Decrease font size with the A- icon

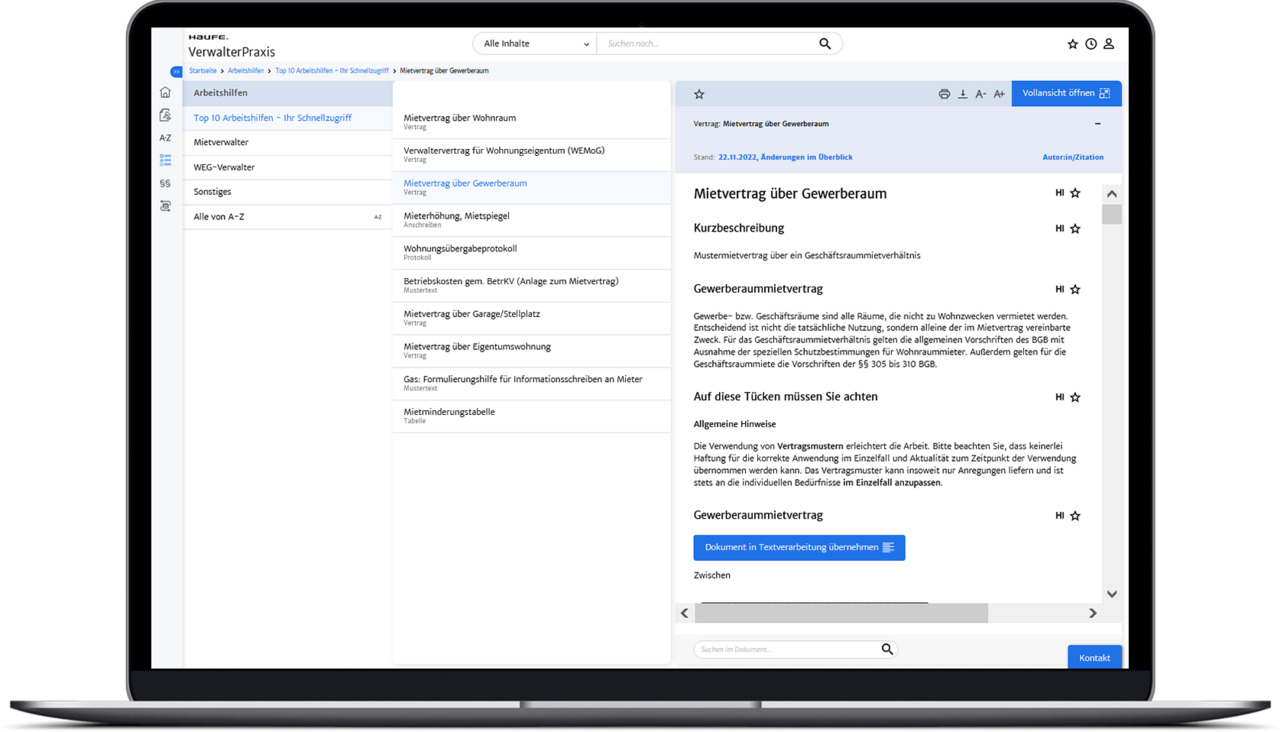click(981, 94)
